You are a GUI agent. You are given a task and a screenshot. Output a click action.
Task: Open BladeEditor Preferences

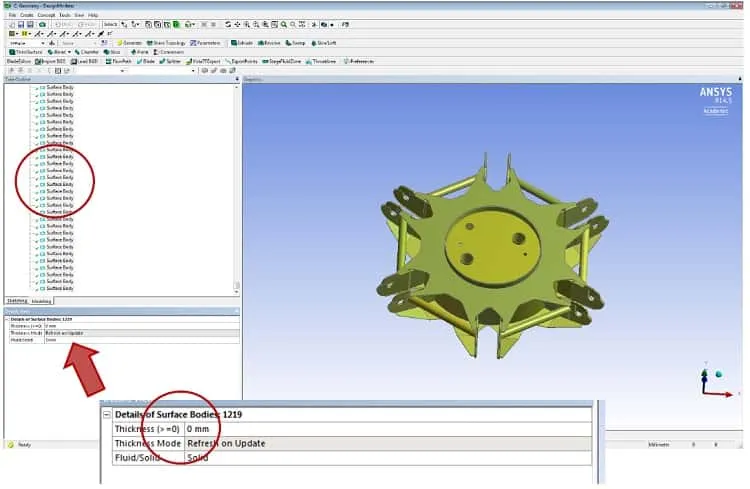click(x=359, y=61)
